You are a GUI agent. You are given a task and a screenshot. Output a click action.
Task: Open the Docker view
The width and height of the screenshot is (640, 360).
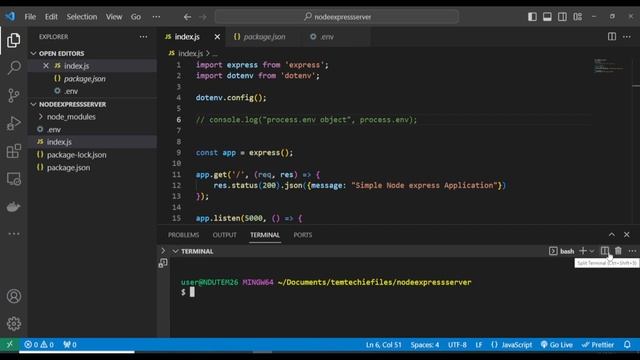[13, 207]
